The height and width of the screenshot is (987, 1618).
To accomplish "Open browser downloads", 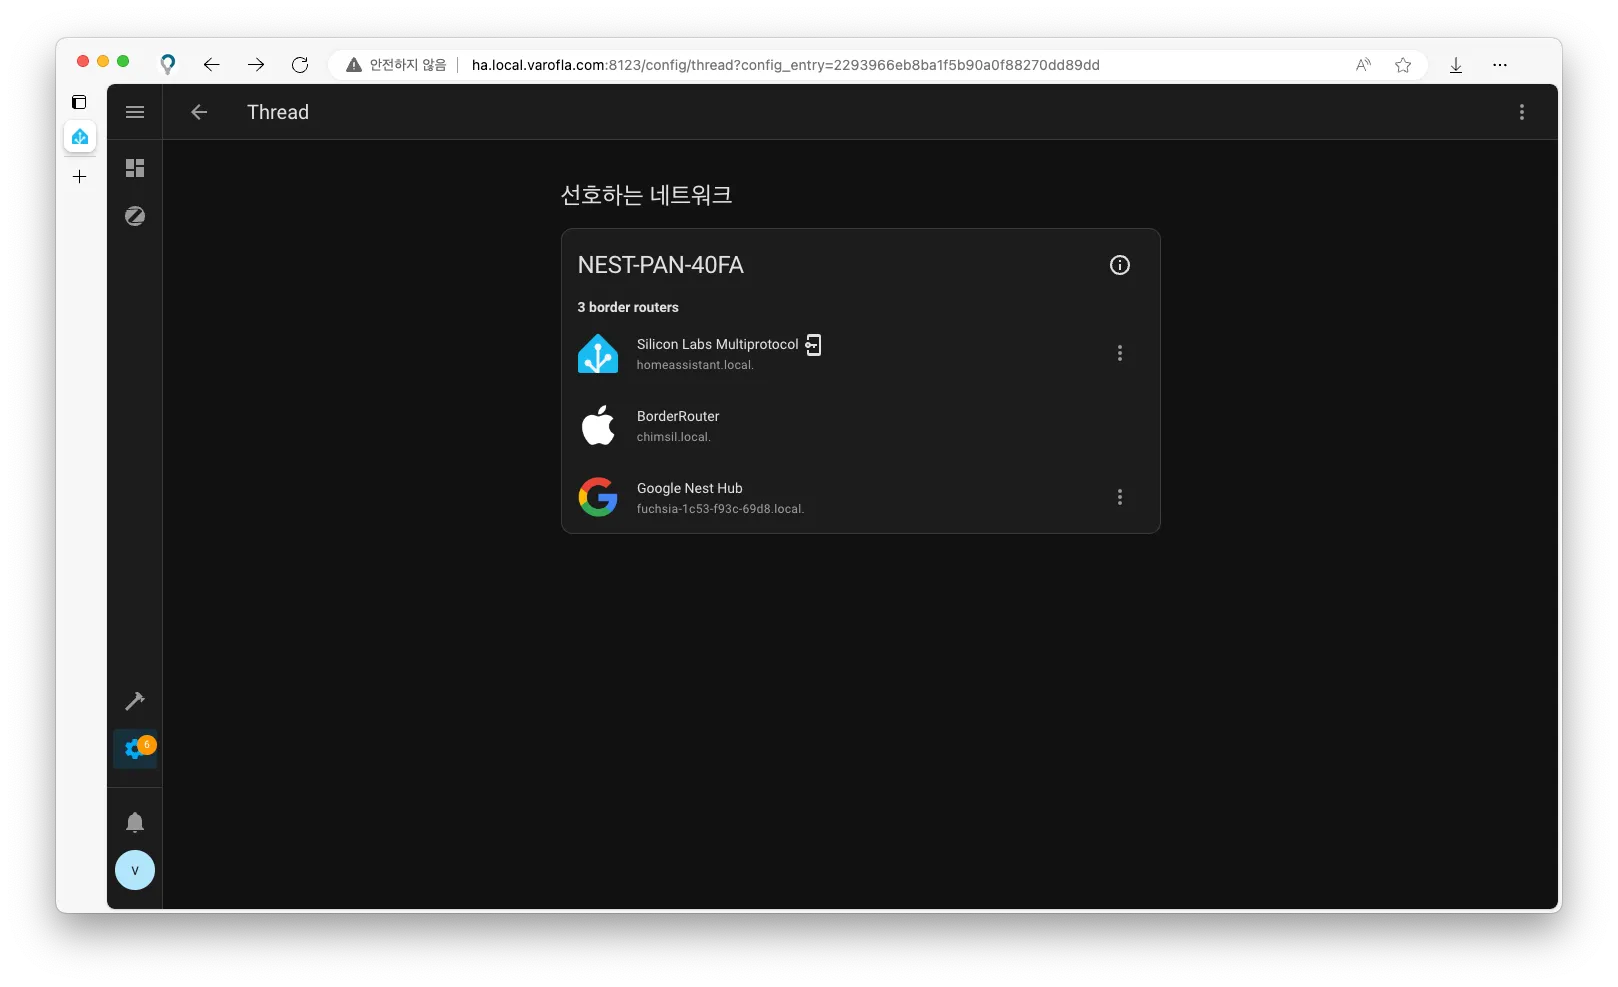I will (x=1456, y=65).
